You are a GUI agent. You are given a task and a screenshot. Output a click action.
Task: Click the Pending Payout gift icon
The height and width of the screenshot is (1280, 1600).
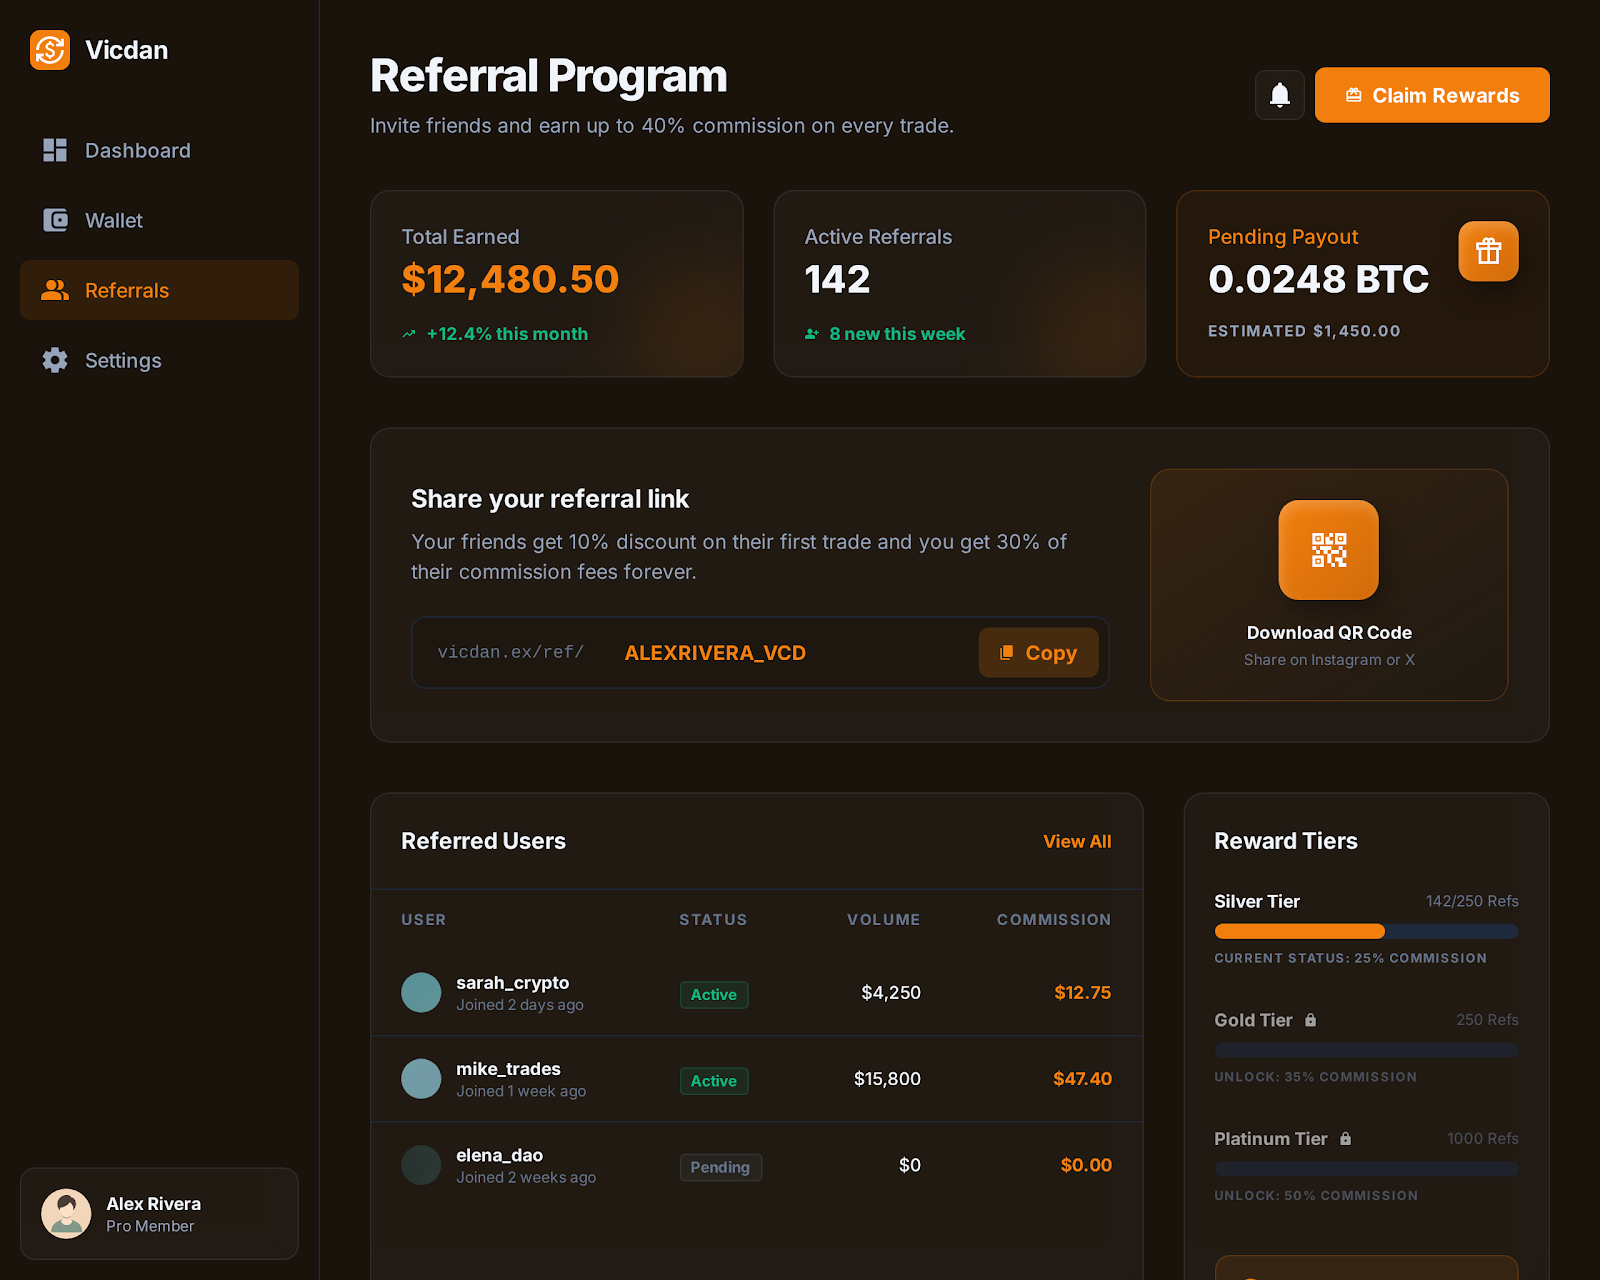1488,251
